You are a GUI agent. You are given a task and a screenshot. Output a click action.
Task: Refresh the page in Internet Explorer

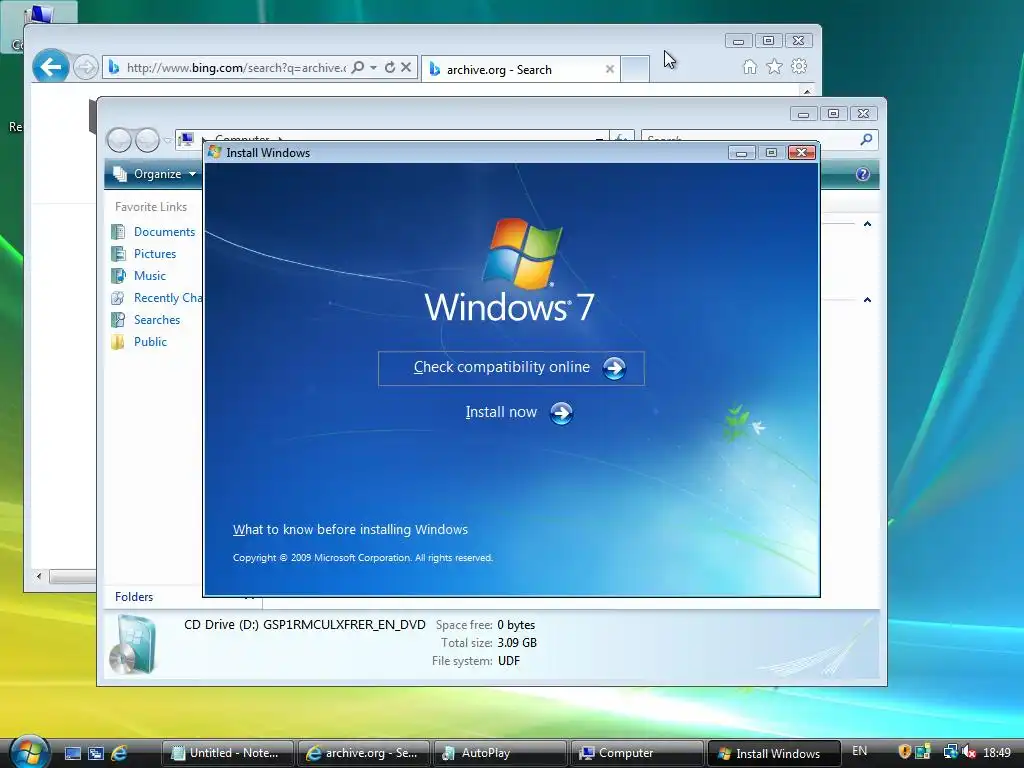point(390,67)
